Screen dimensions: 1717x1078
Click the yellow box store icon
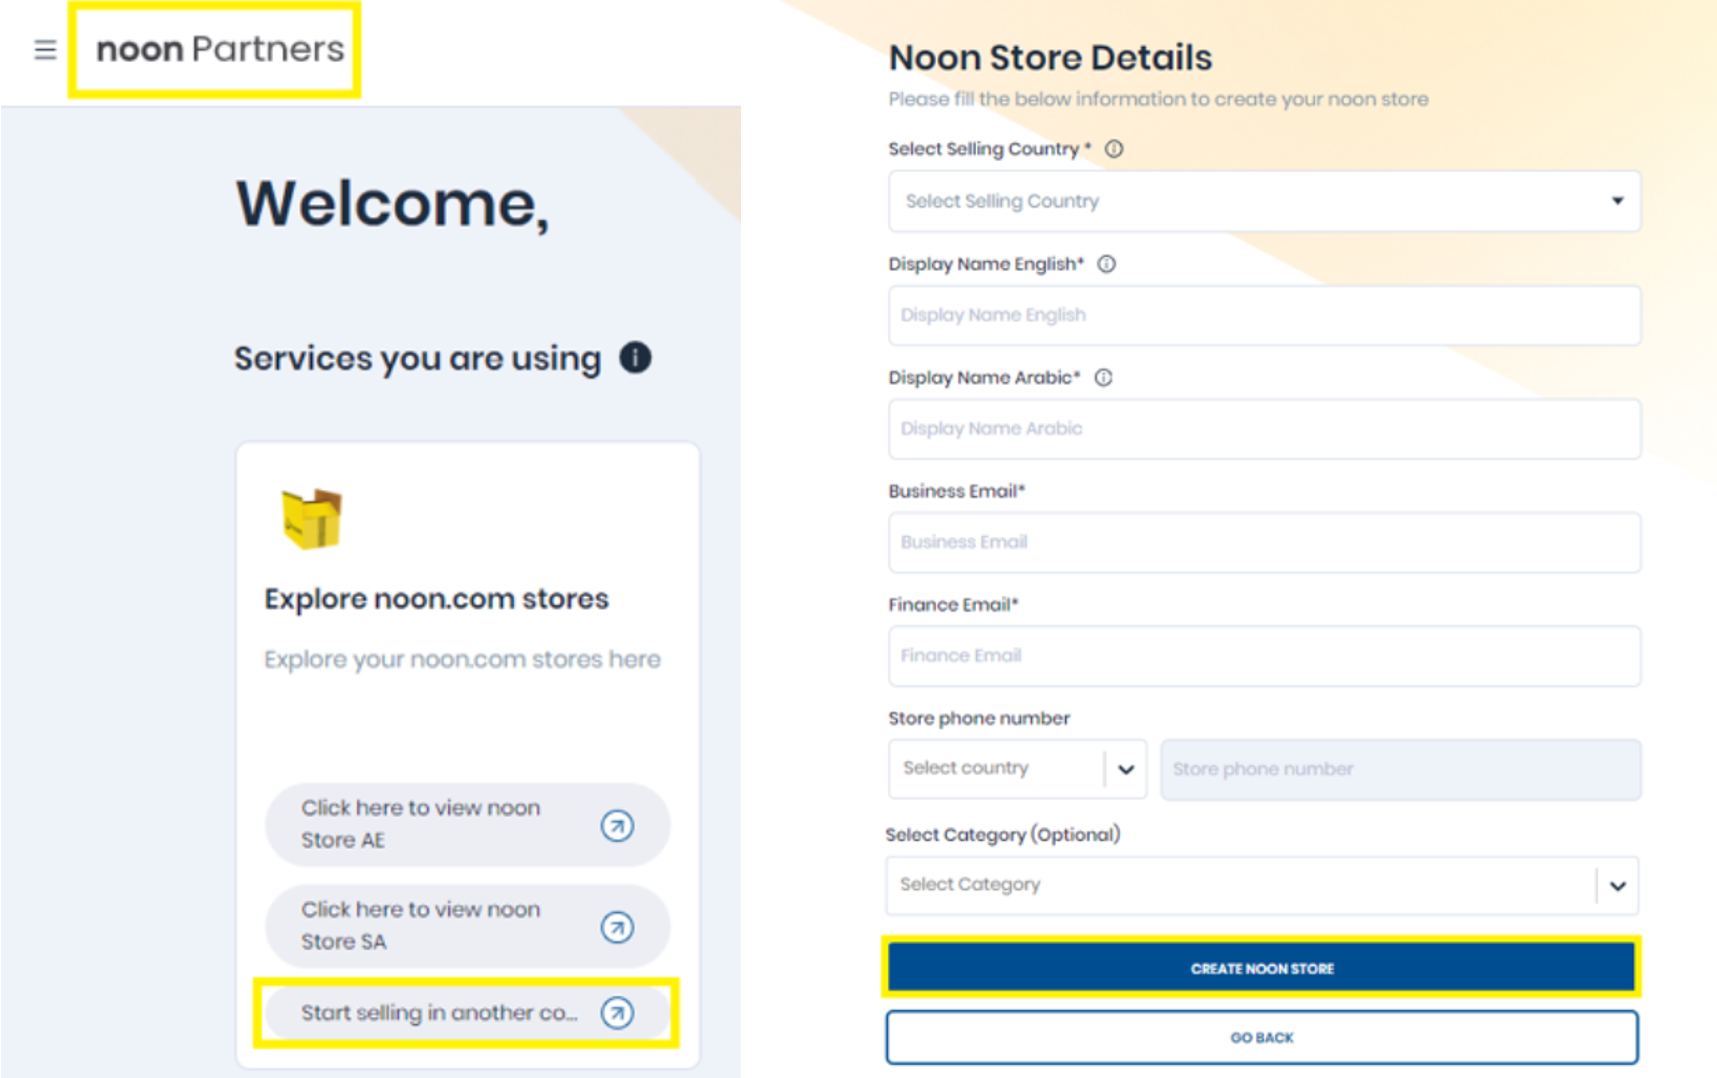[312, 518]
